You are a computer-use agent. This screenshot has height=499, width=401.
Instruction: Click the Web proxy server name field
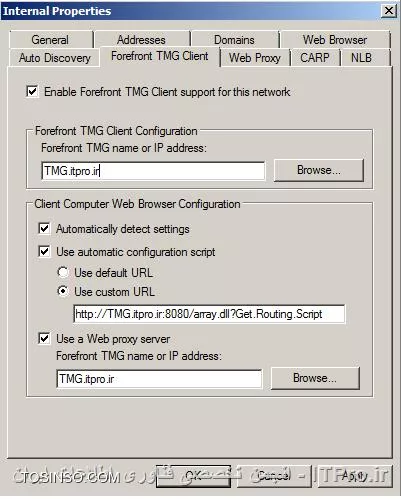point(159,379)
